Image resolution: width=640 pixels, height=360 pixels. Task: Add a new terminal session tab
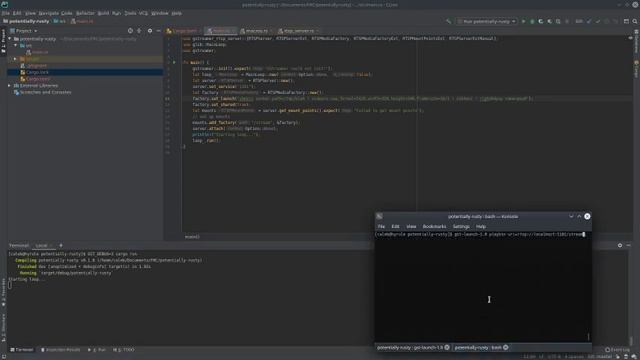pos(61,245)
